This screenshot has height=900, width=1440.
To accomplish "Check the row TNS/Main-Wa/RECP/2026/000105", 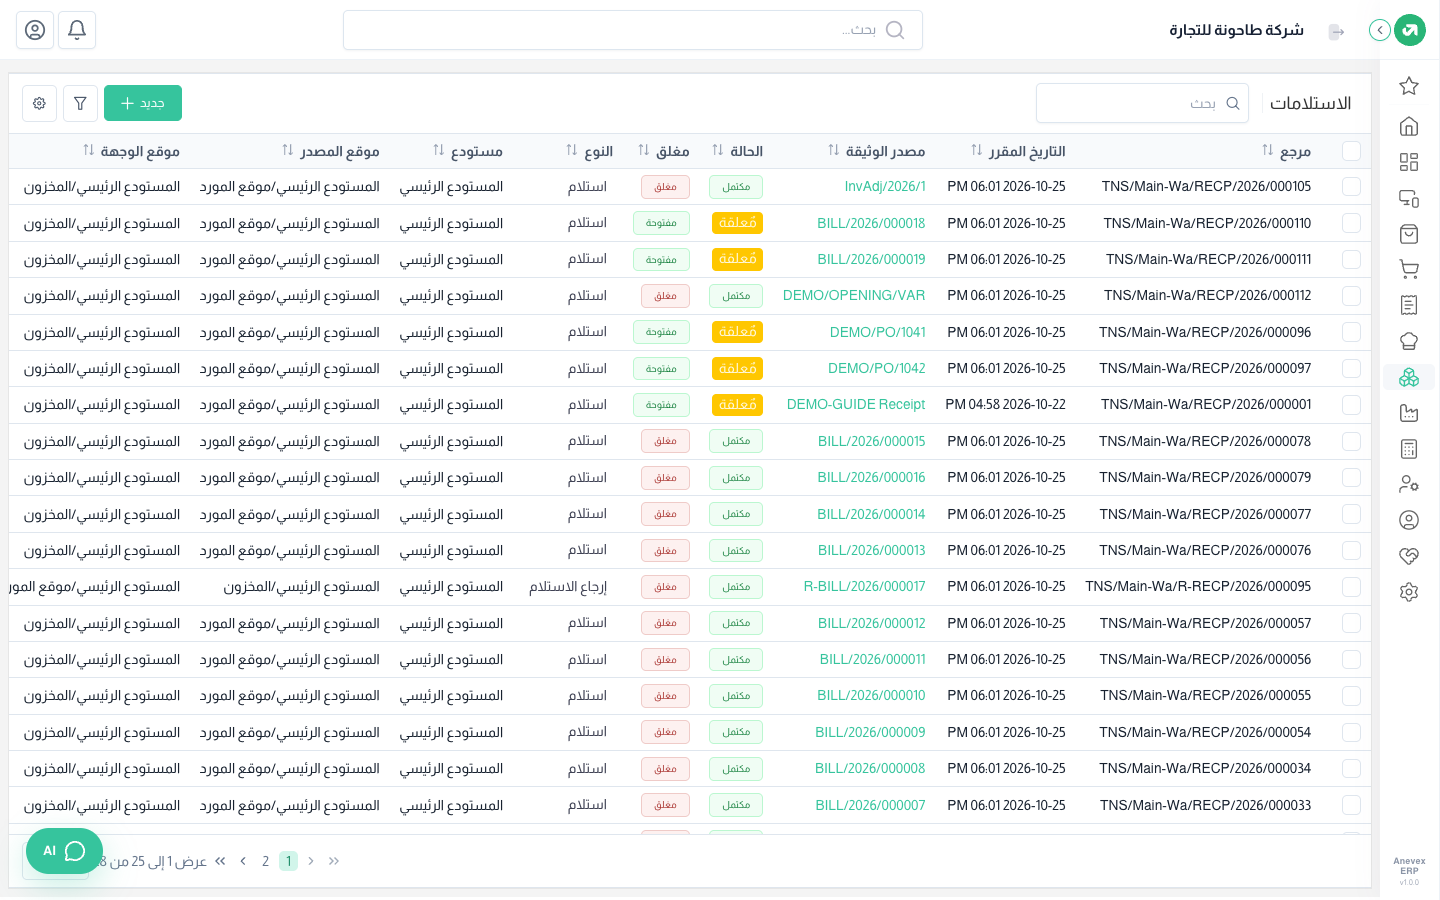I will pos(1351,187).
